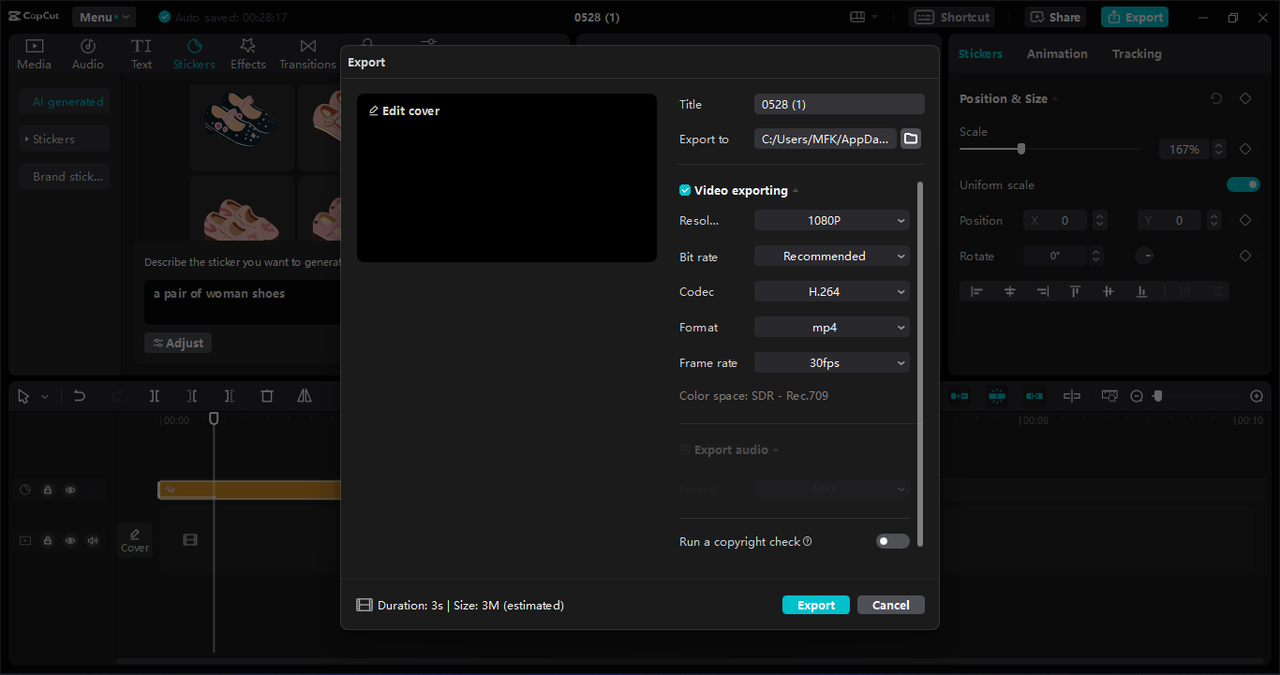Turn off the Uniform scale toggle
Viewport: 1280px width, 675px height.
1243,185
